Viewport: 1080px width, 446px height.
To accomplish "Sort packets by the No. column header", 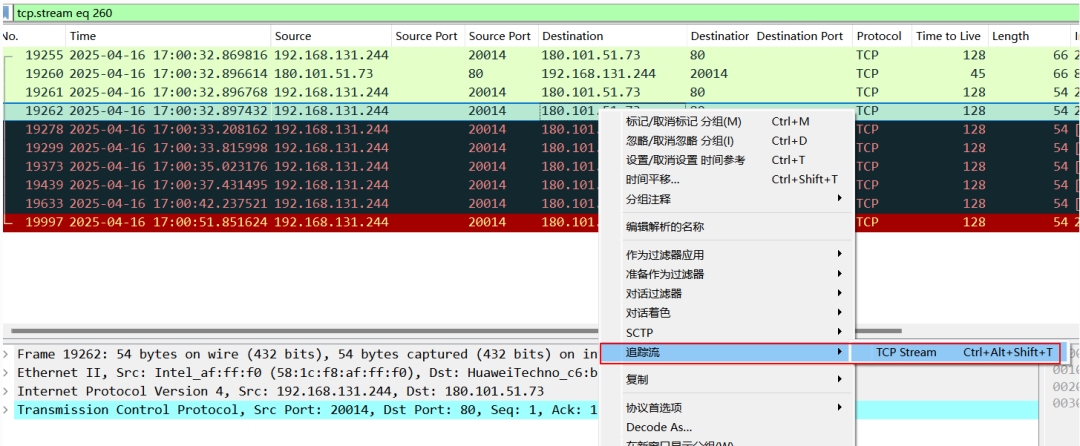I will point(33,36).
